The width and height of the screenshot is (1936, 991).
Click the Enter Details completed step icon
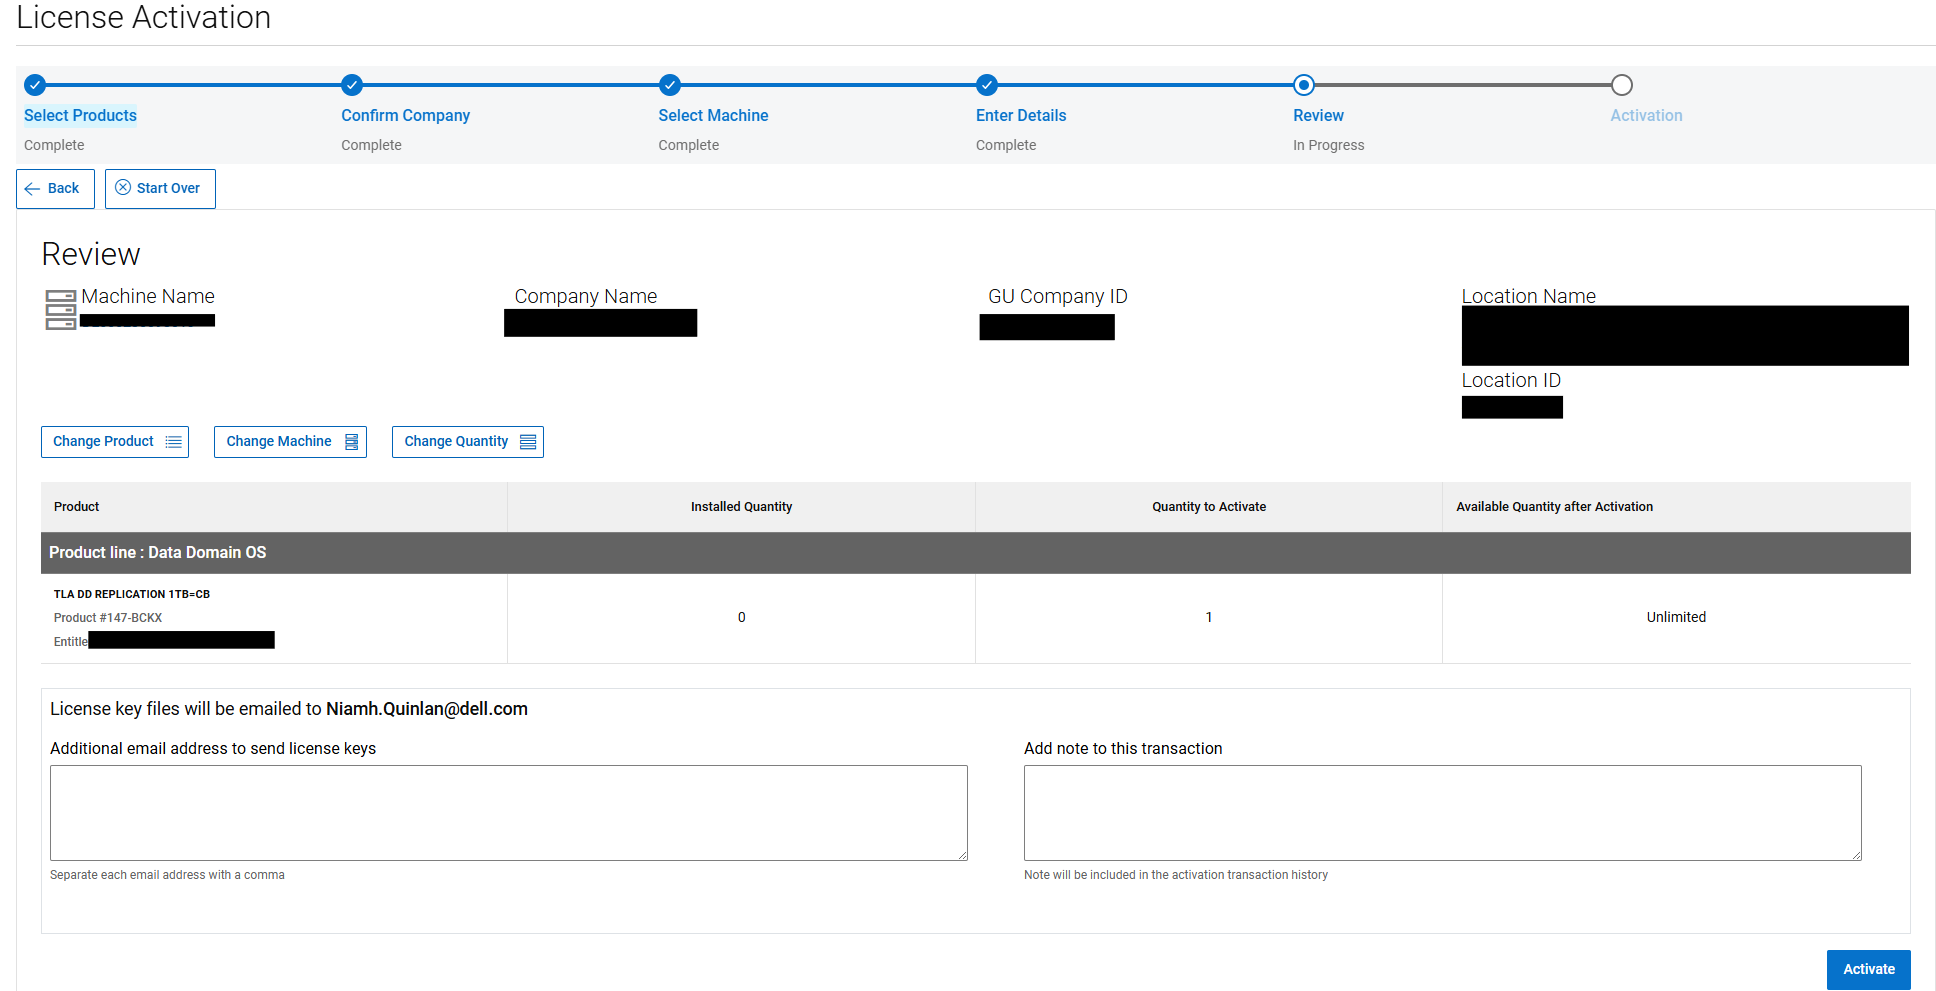tap(987, 85)
